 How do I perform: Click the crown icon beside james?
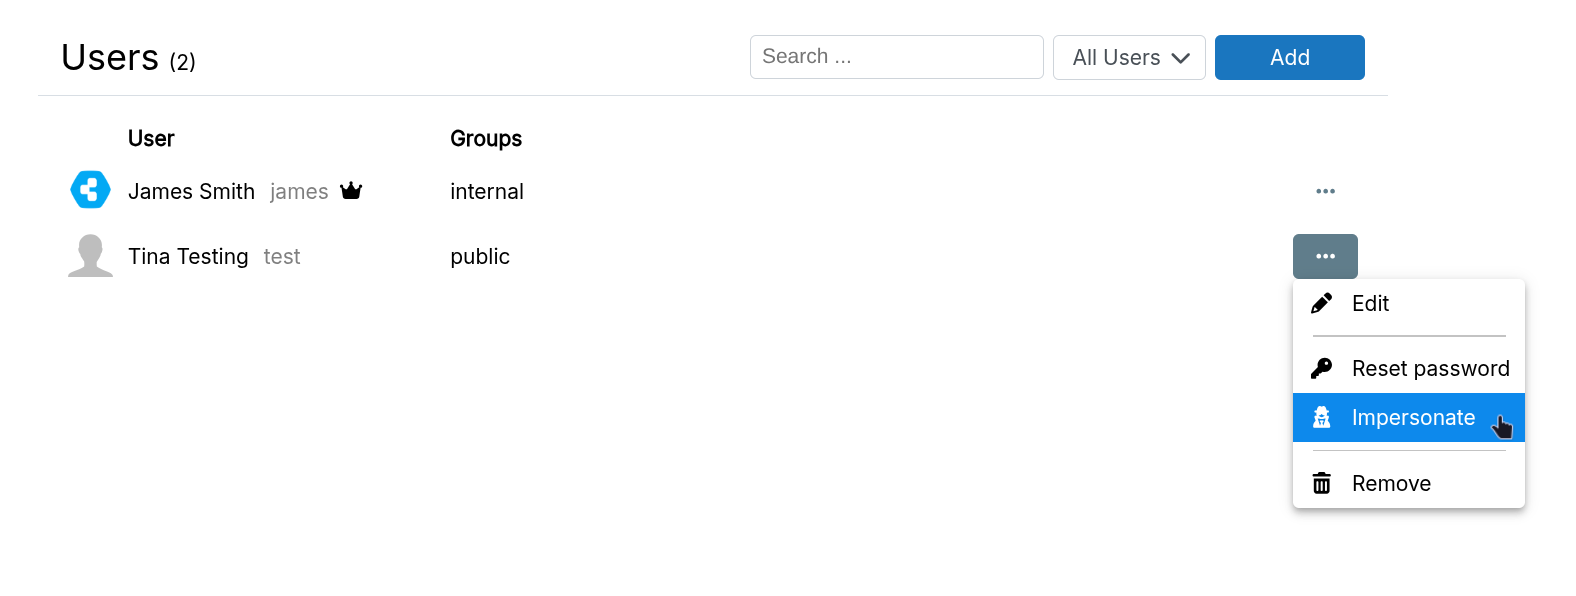[351, 191]
